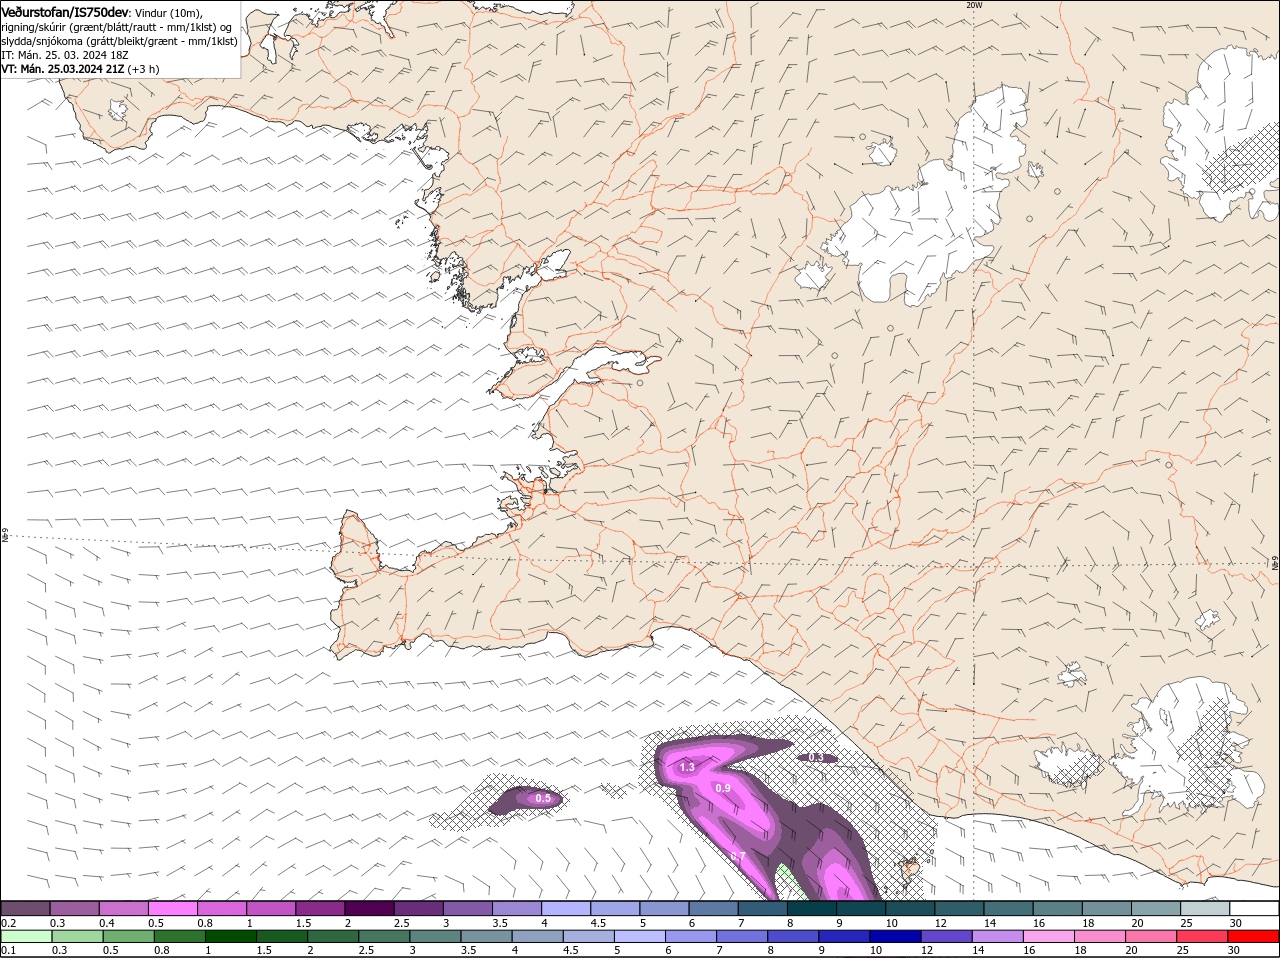Select the dusky mauve upper-legend swatch above 0.2
The height and width of the screenshot is (958, 1280).
[25, 908]
